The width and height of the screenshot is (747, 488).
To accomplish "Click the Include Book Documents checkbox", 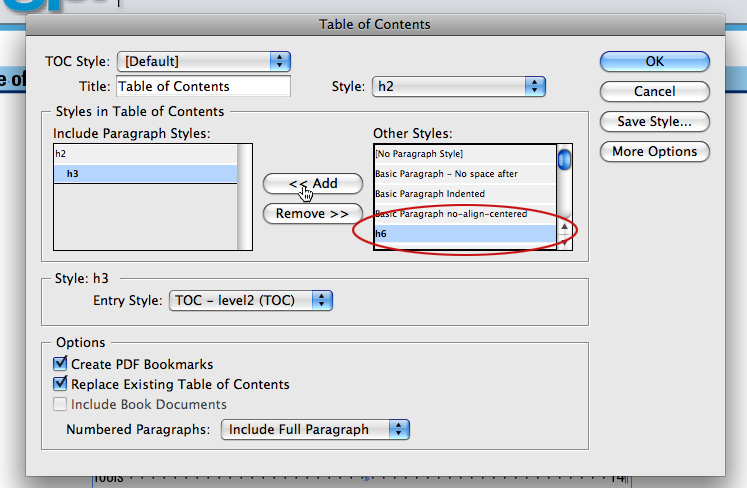I will [x=61, y=404].
